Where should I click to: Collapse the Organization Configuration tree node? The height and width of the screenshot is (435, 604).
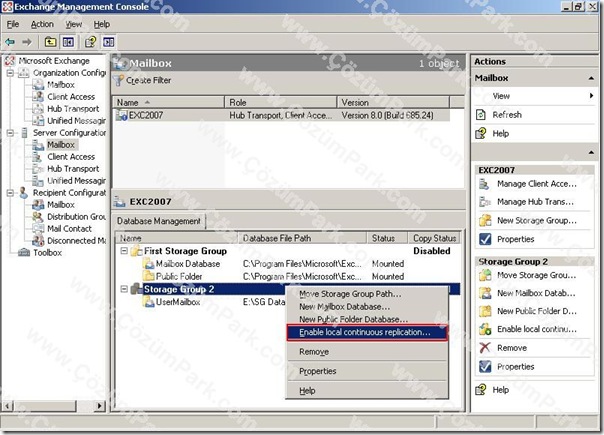[10, 73]
